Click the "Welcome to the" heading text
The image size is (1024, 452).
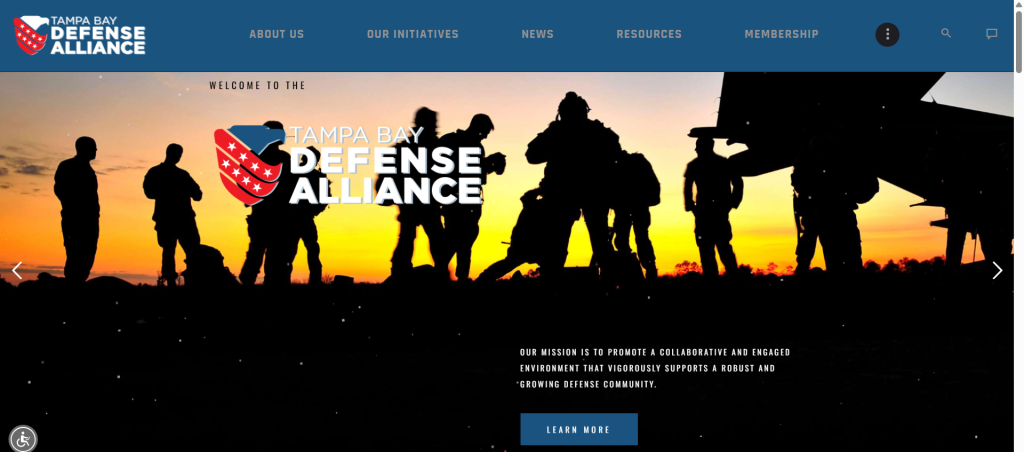(x=257, y=86)
